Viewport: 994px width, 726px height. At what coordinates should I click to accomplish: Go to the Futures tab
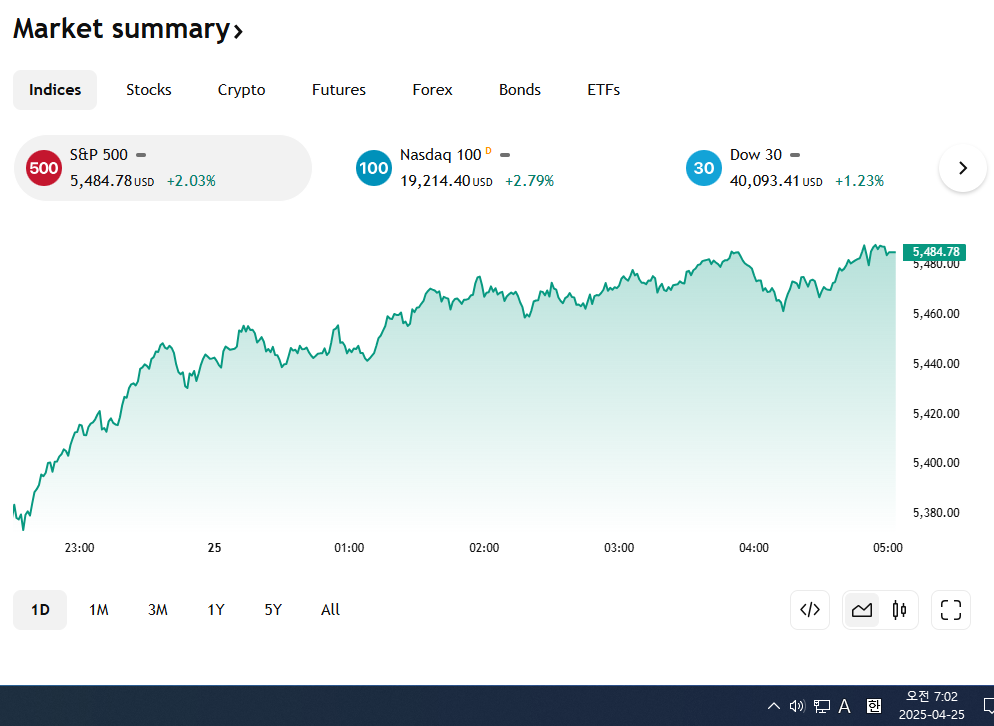[339, 90]
